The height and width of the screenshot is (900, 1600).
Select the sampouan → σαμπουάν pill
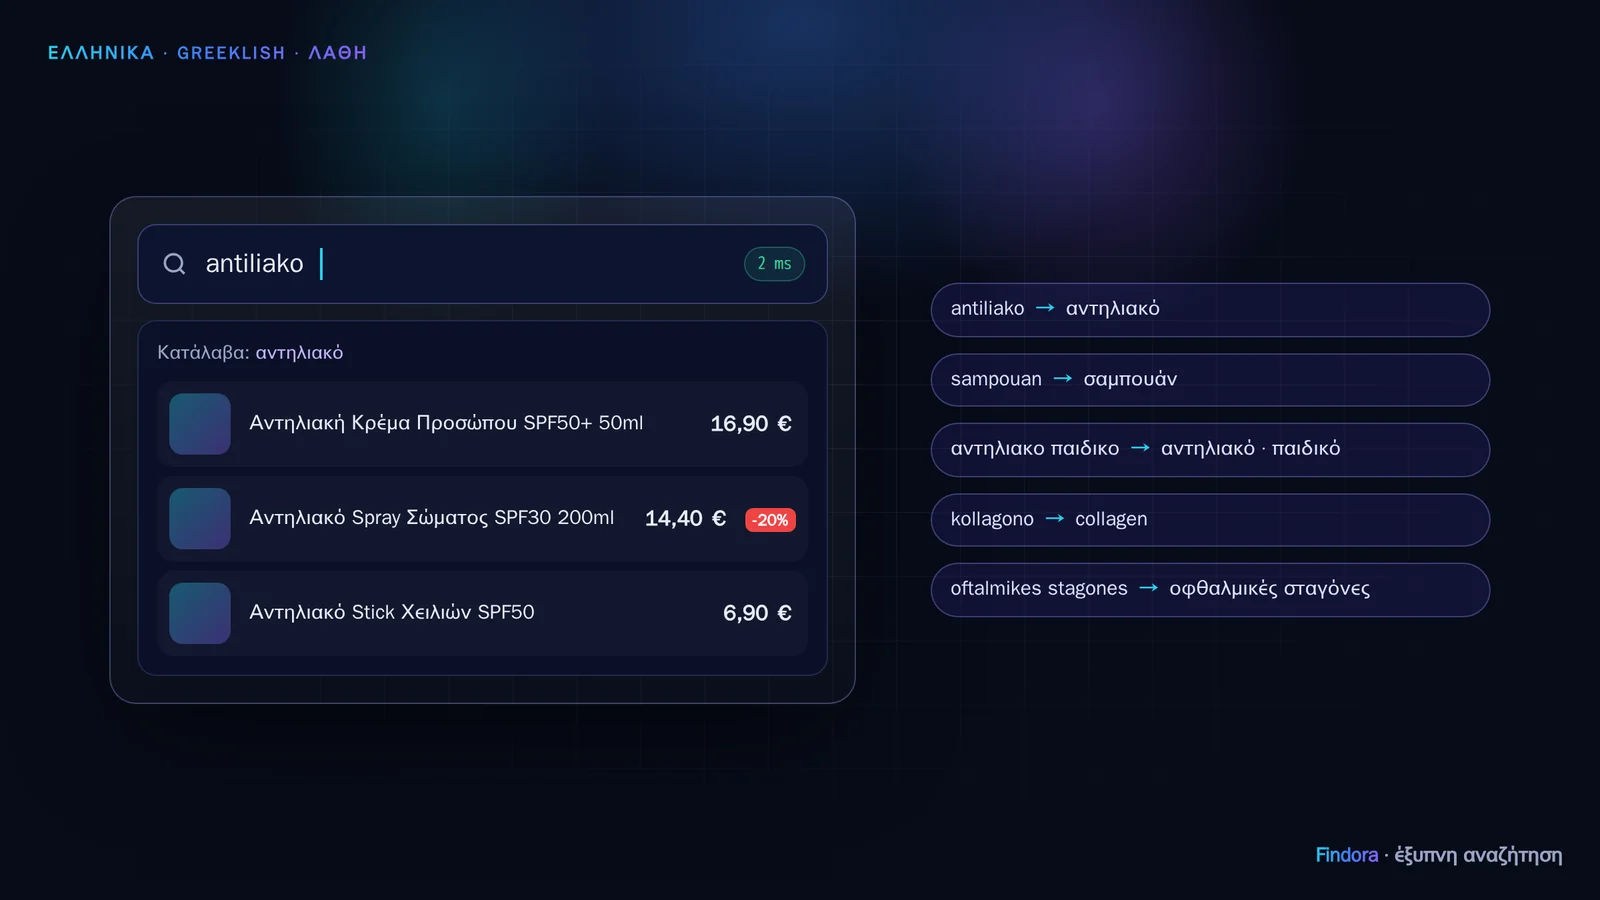pyautogui.click(x=1210, y=380)
